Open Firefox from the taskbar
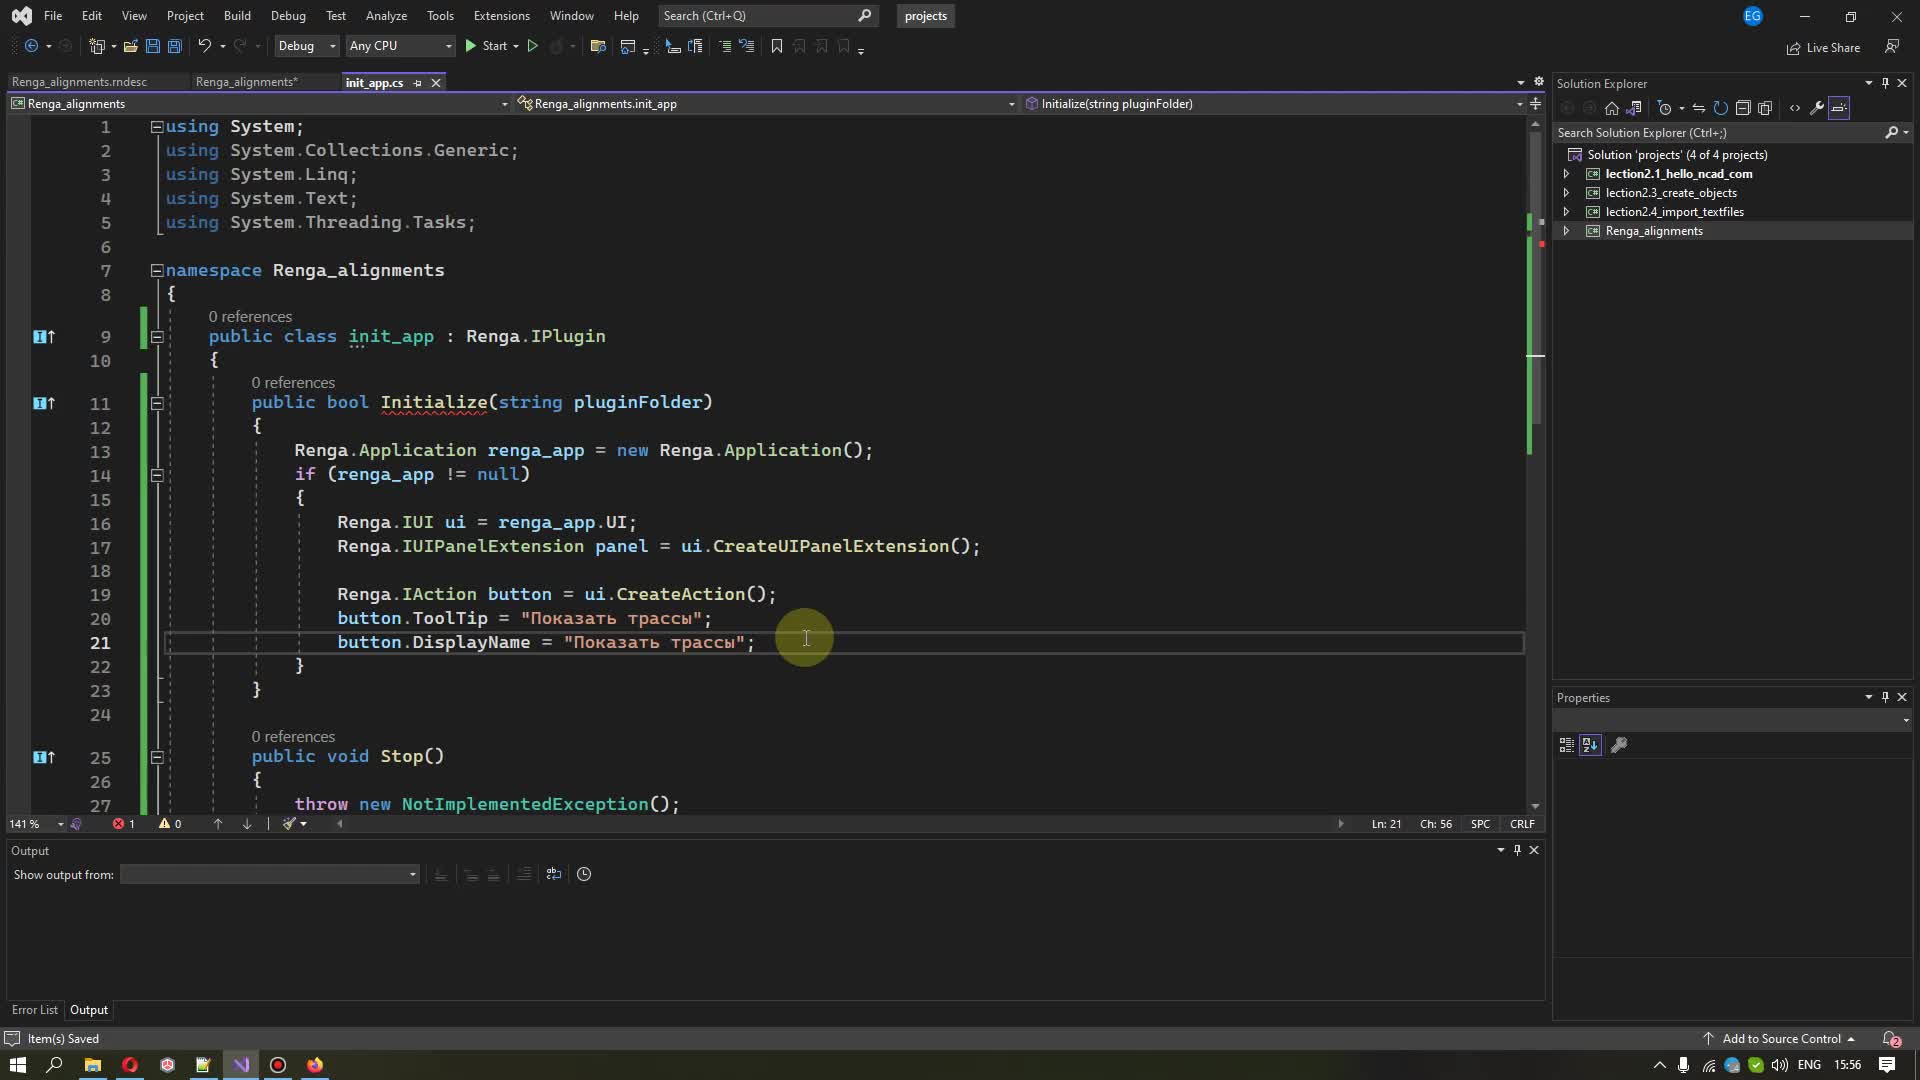This screenshot has height=1080, width=1920. click(x=315, y=1065)
